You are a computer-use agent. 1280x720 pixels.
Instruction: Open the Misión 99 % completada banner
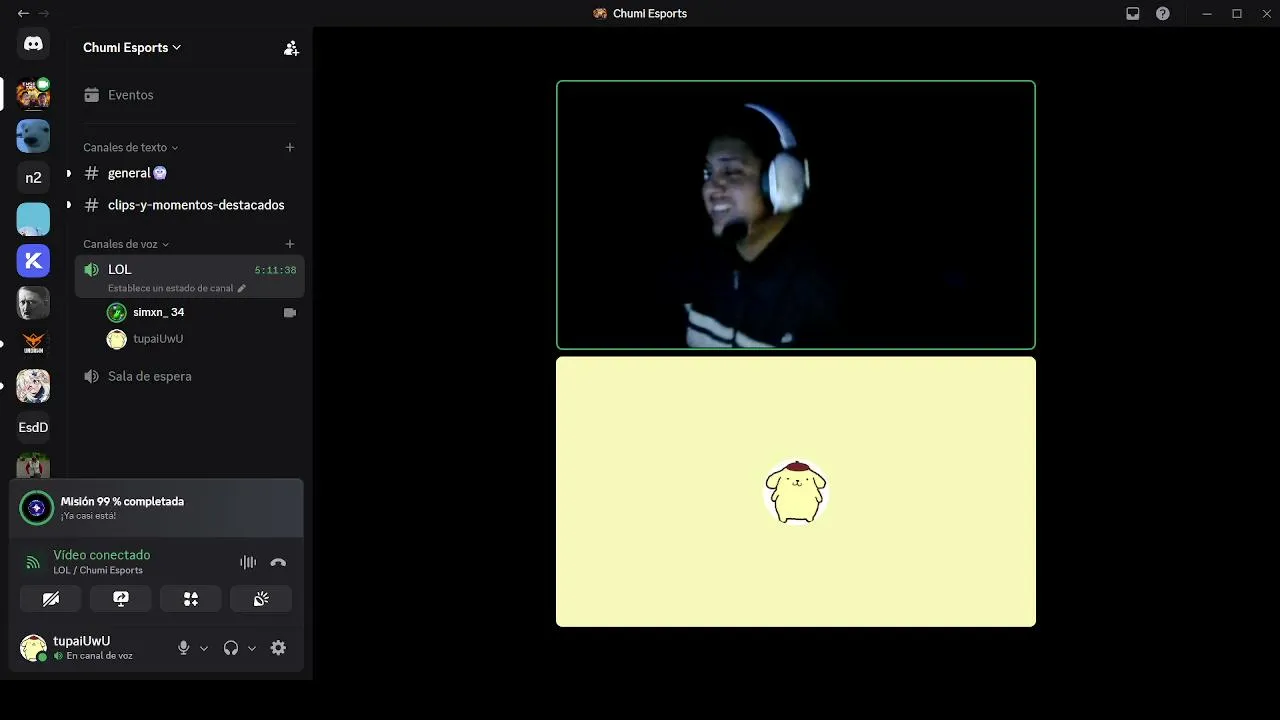point(156,508)
